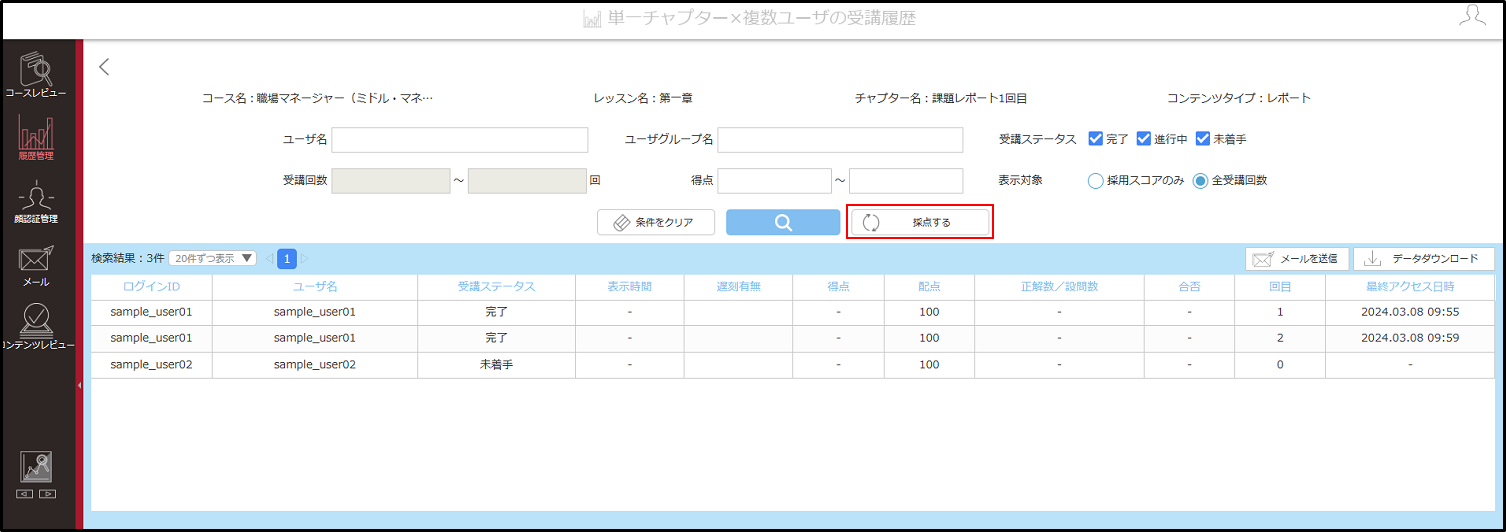Toggle the 完了 status checkbox
Image resolution: width=1506 pixels, height=532 pixels.
1095,139
